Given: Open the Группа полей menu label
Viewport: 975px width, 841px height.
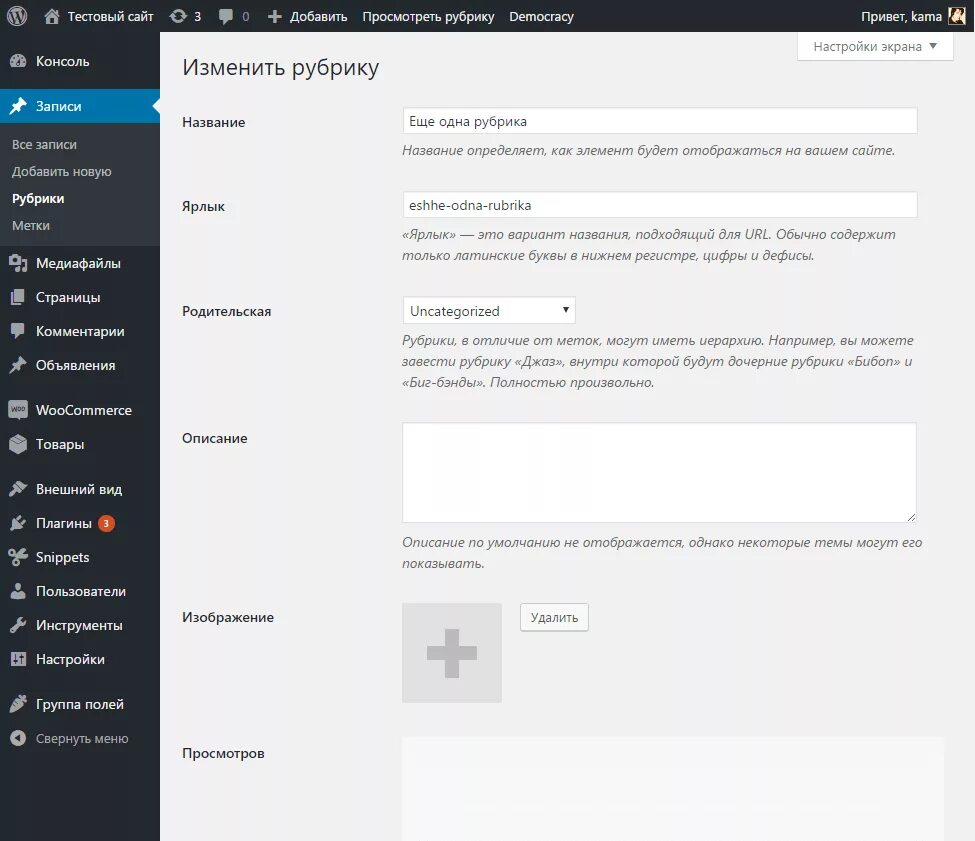Looking at the screenshot, I should point(80,704).
